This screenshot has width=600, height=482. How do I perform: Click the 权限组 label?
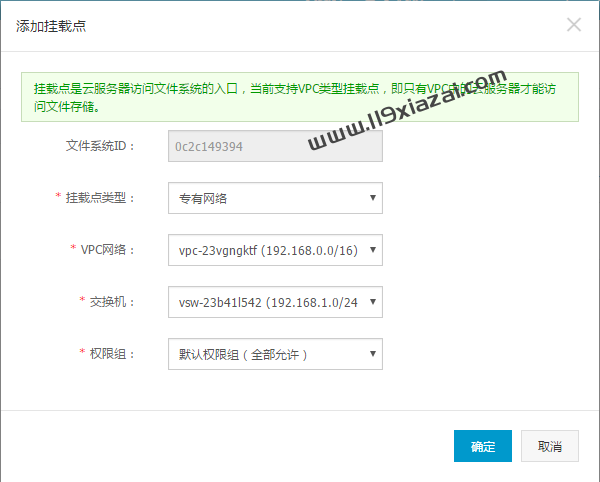(112, 354)
